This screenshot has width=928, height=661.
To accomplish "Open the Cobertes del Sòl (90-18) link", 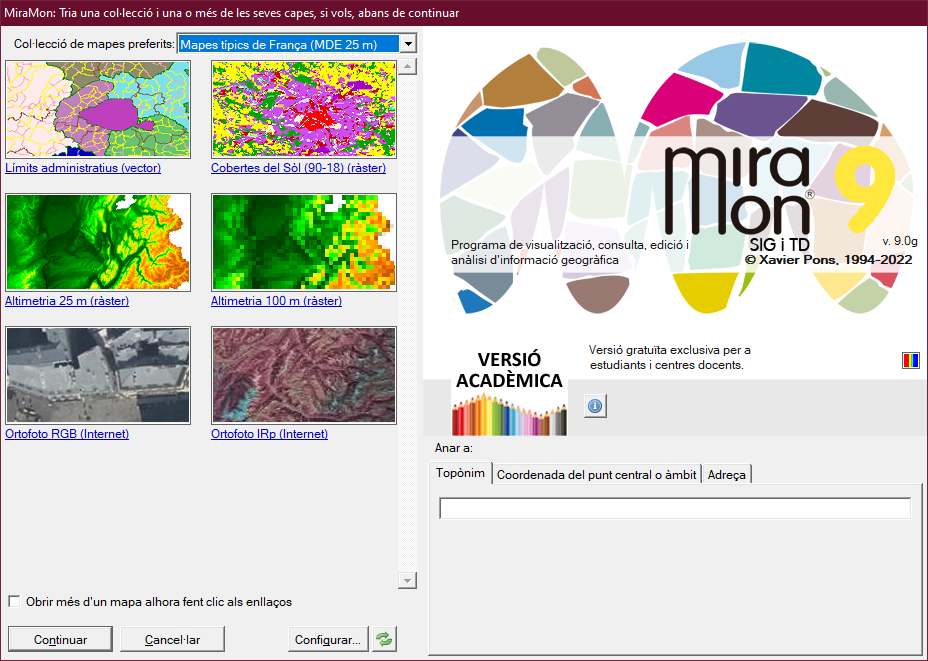I will [x=298, y=168].
